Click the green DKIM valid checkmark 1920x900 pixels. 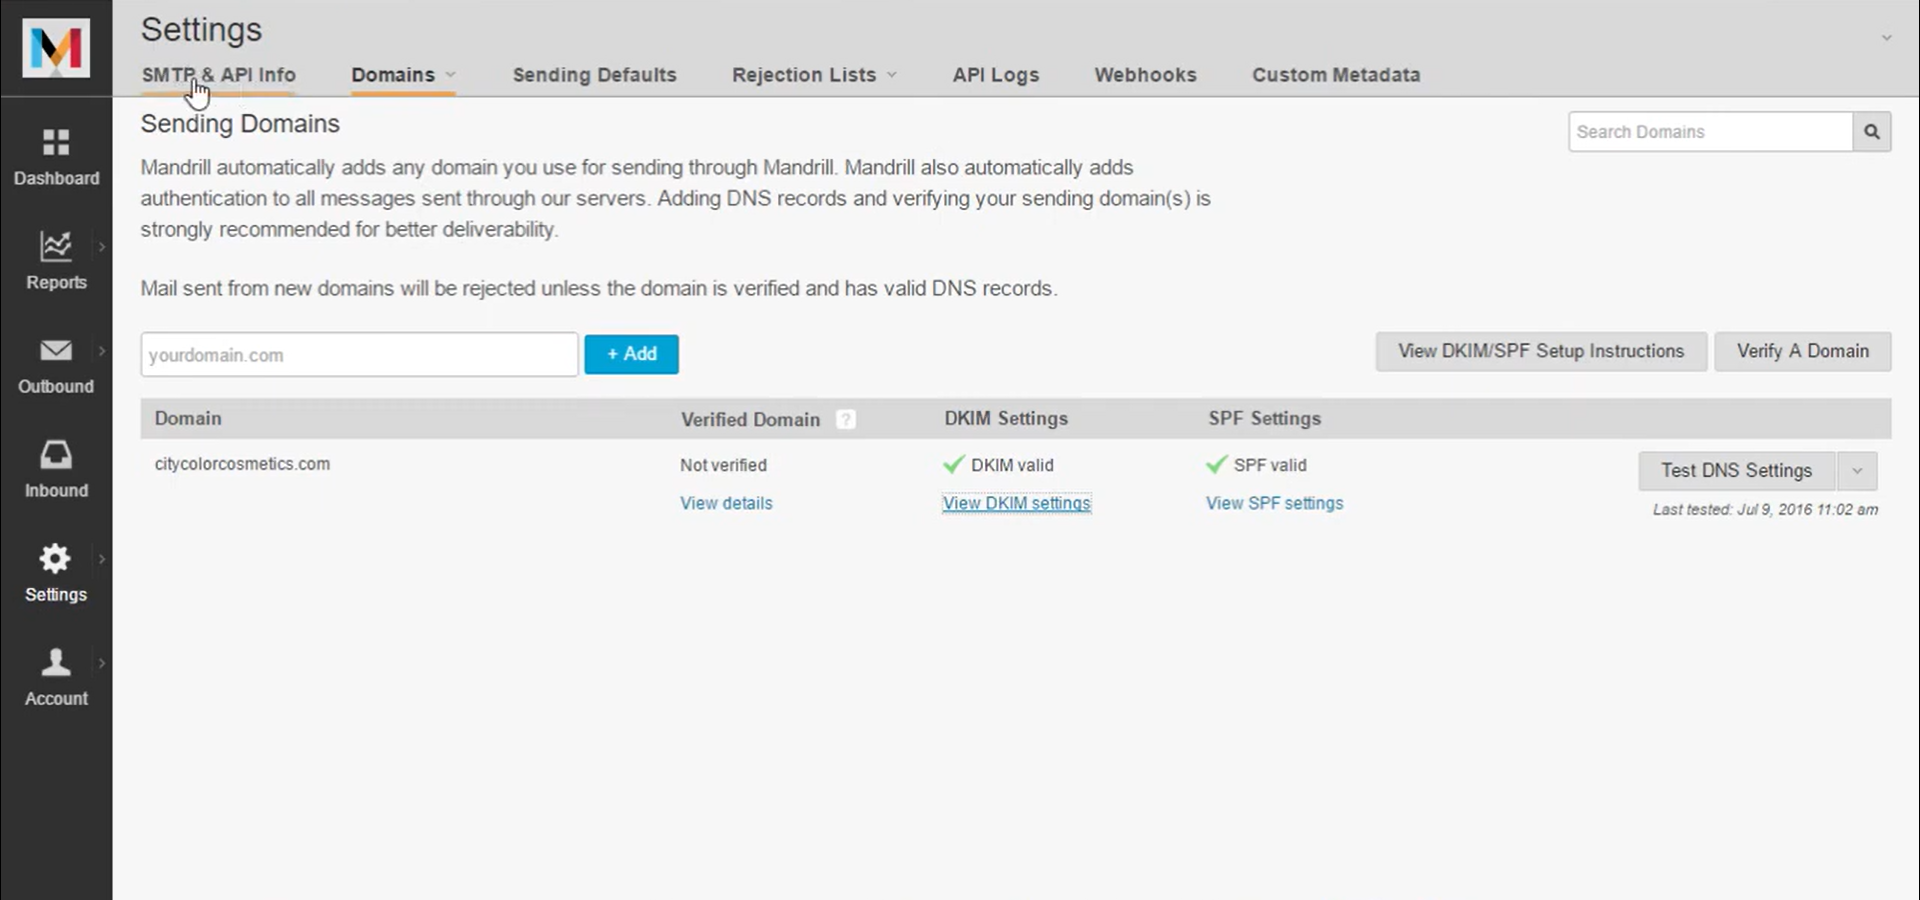[x=954, y=465]
